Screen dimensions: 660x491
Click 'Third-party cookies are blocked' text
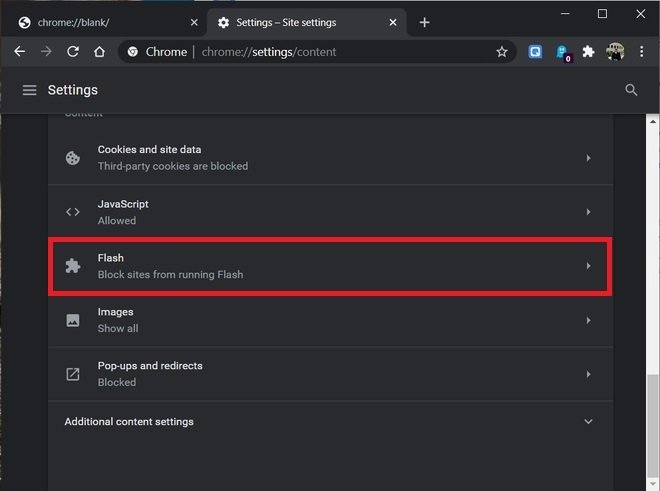(x=173, y=166)
